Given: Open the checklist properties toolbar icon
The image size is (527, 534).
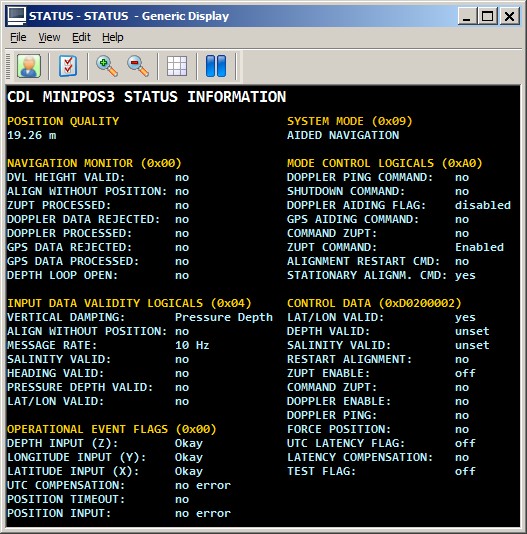Looking at the screenshot, I should point(68,66).
